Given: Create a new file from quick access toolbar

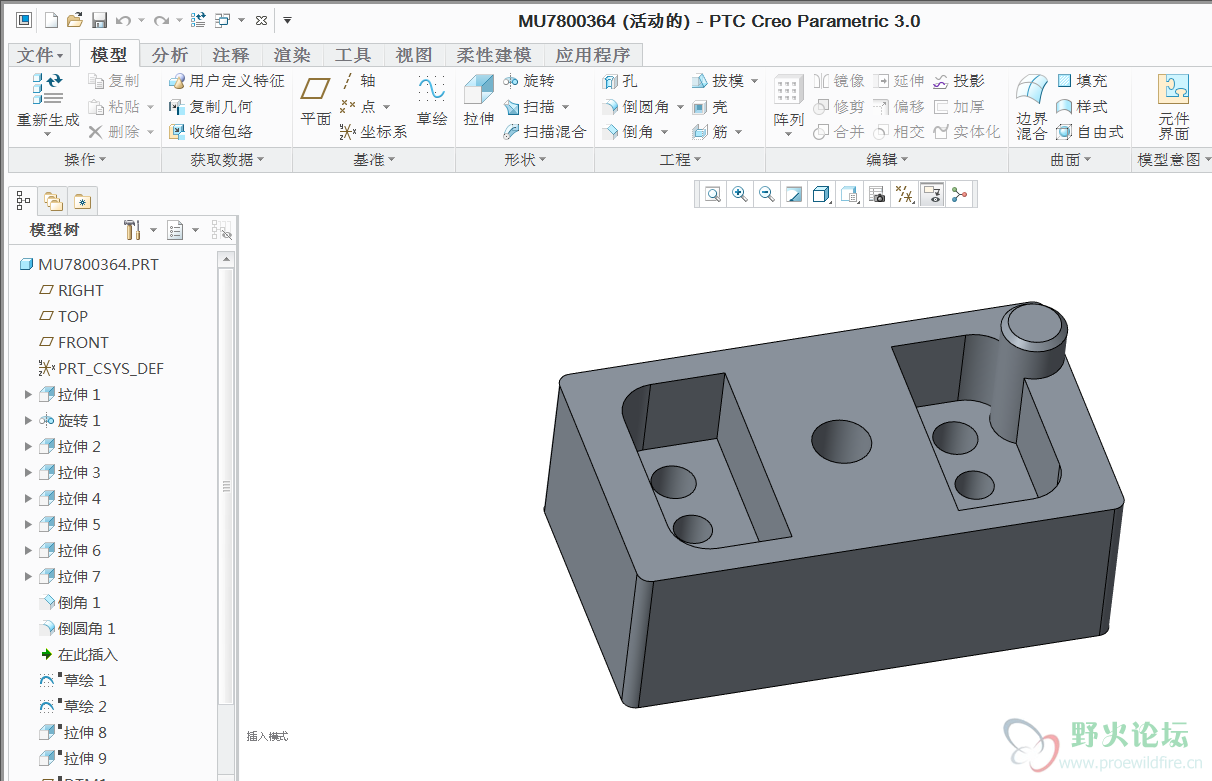Looking at the screenshot, I should [x=51, y=20].
